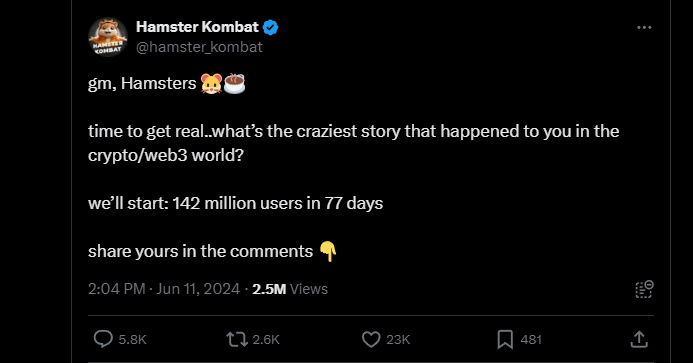
Task: Click the 23K likes count
Action: click(398, 340)
